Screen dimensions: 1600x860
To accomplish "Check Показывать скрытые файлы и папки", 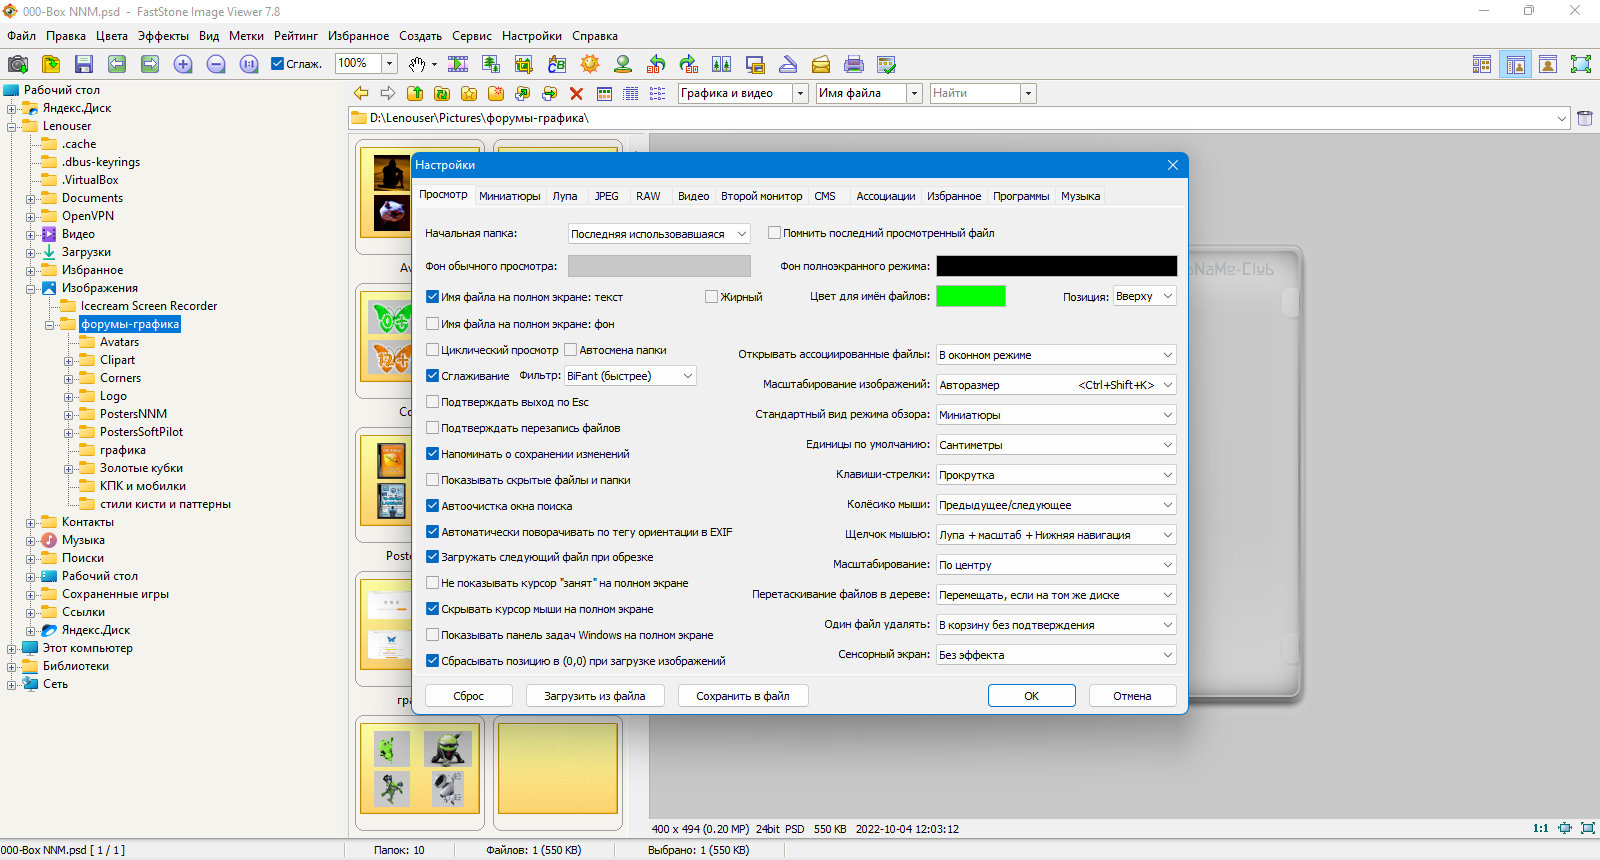I will 433,480.
